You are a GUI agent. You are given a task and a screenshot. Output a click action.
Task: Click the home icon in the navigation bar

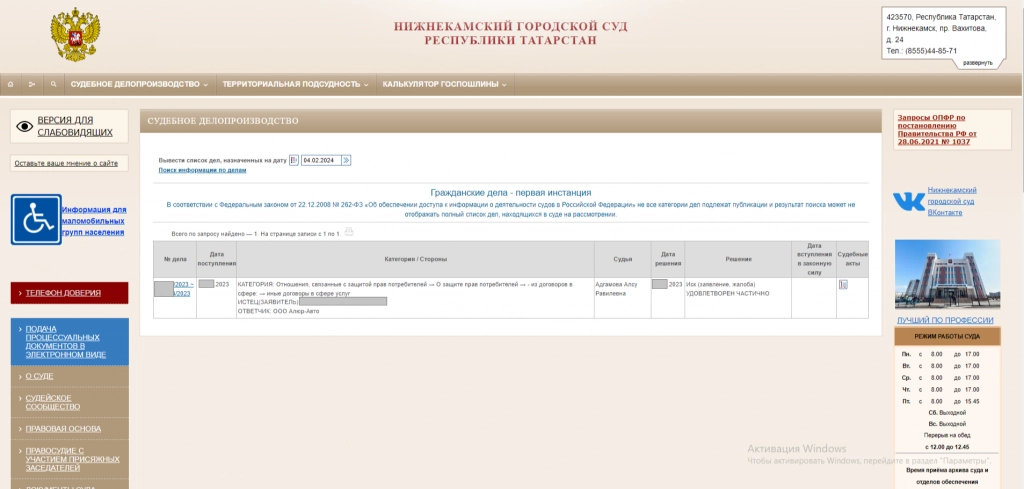[x=10, y=84]
